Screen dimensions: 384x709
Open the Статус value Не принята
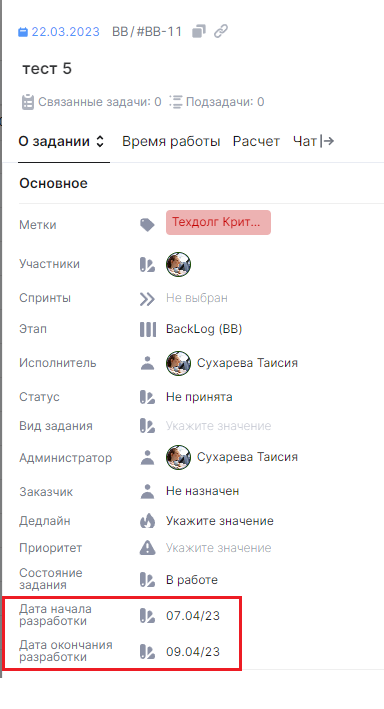tap(199, 397)
